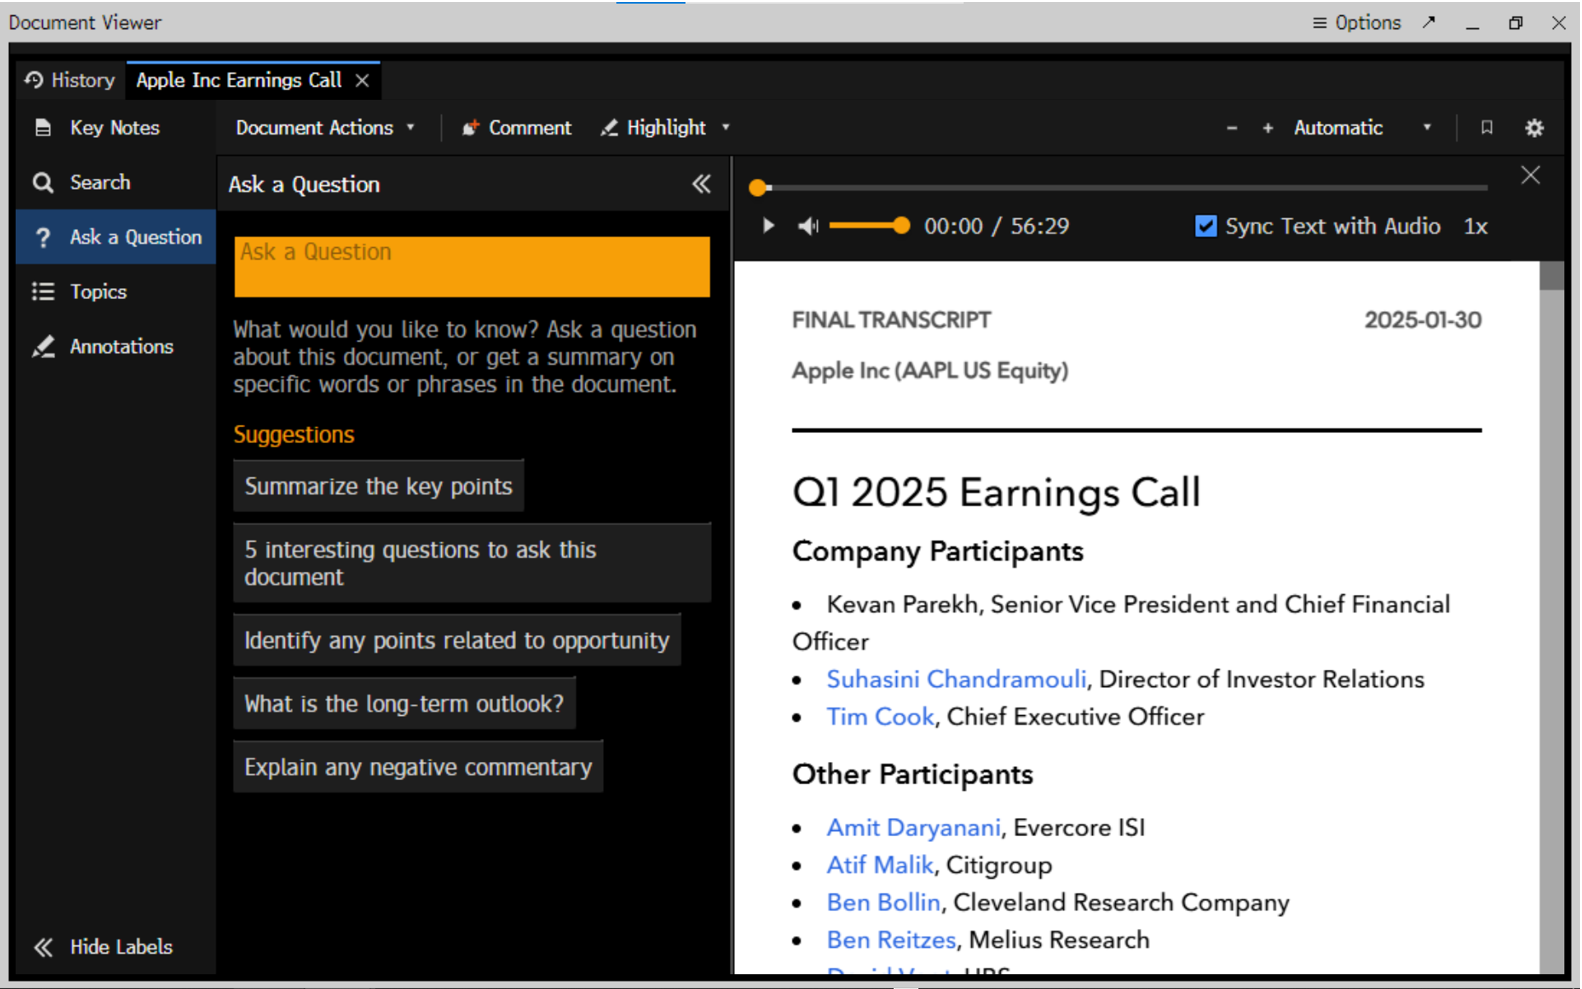
Task: Click the Search magnifier icon
Action: click(43, 182)
